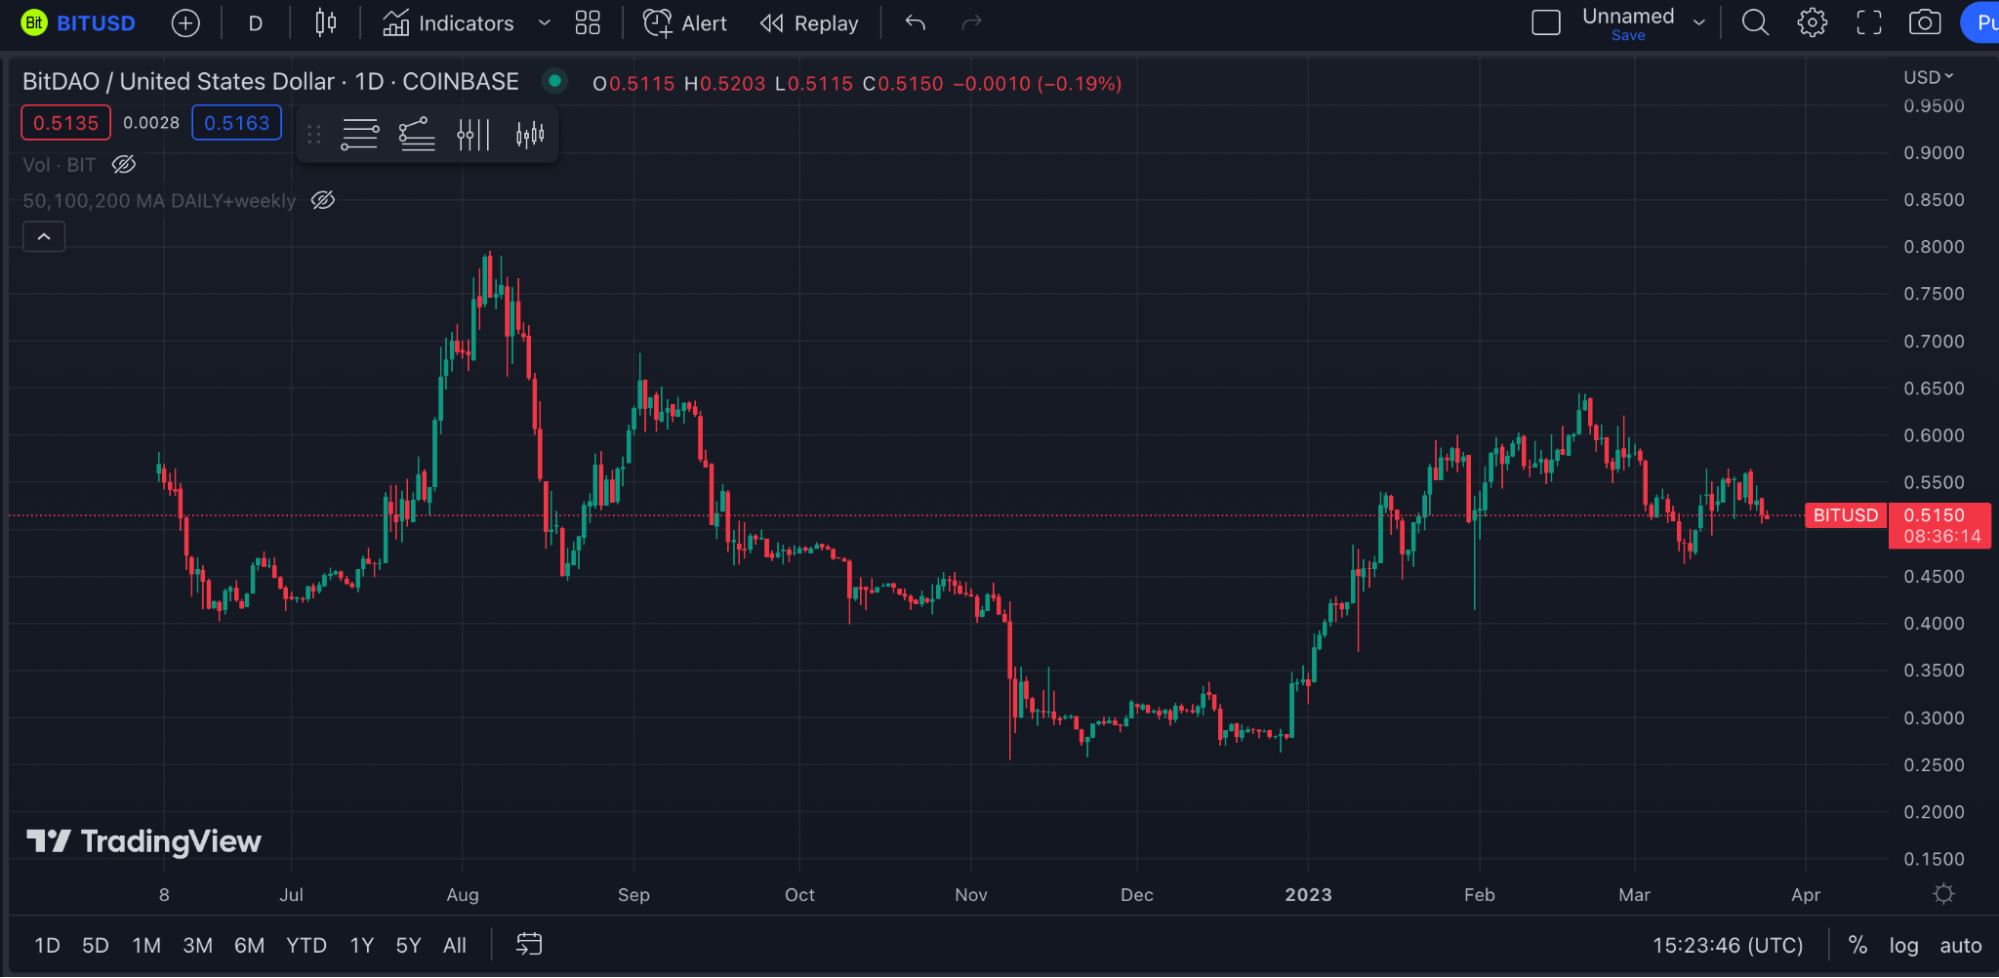Enable percent scale mode
Image resolution: width=1999 pixels, height=978 pixels.
[x=1857, y=945]
